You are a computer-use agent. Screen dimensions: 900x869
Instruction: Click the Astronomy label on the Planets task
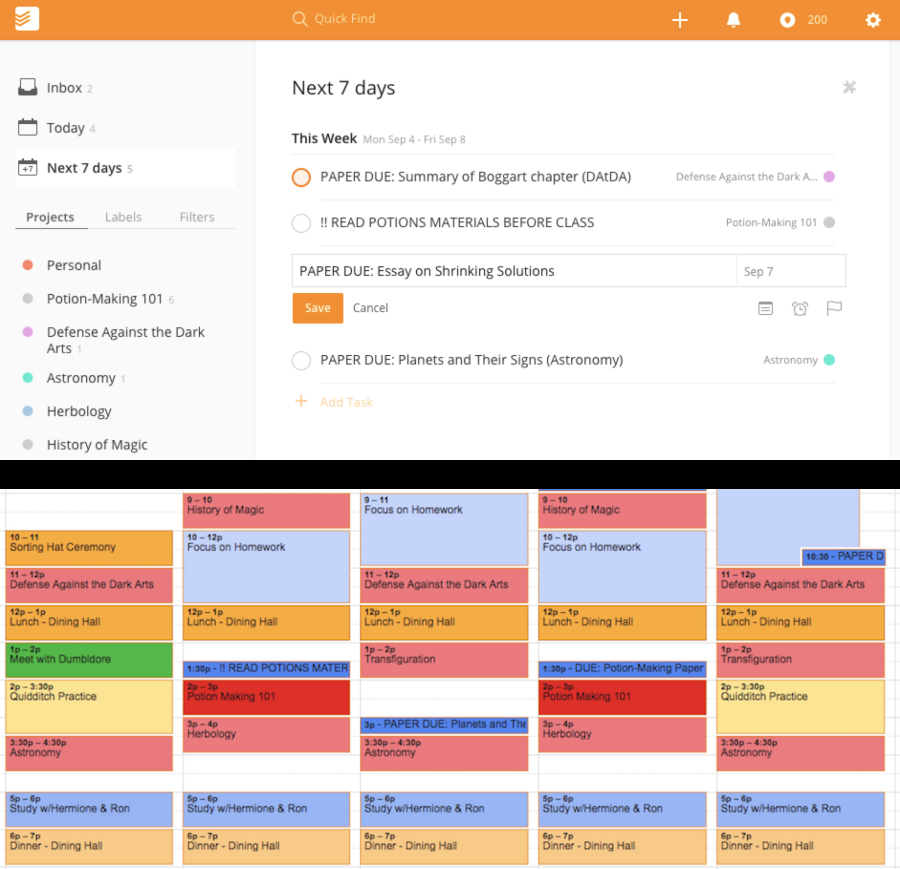pos(790,360)
